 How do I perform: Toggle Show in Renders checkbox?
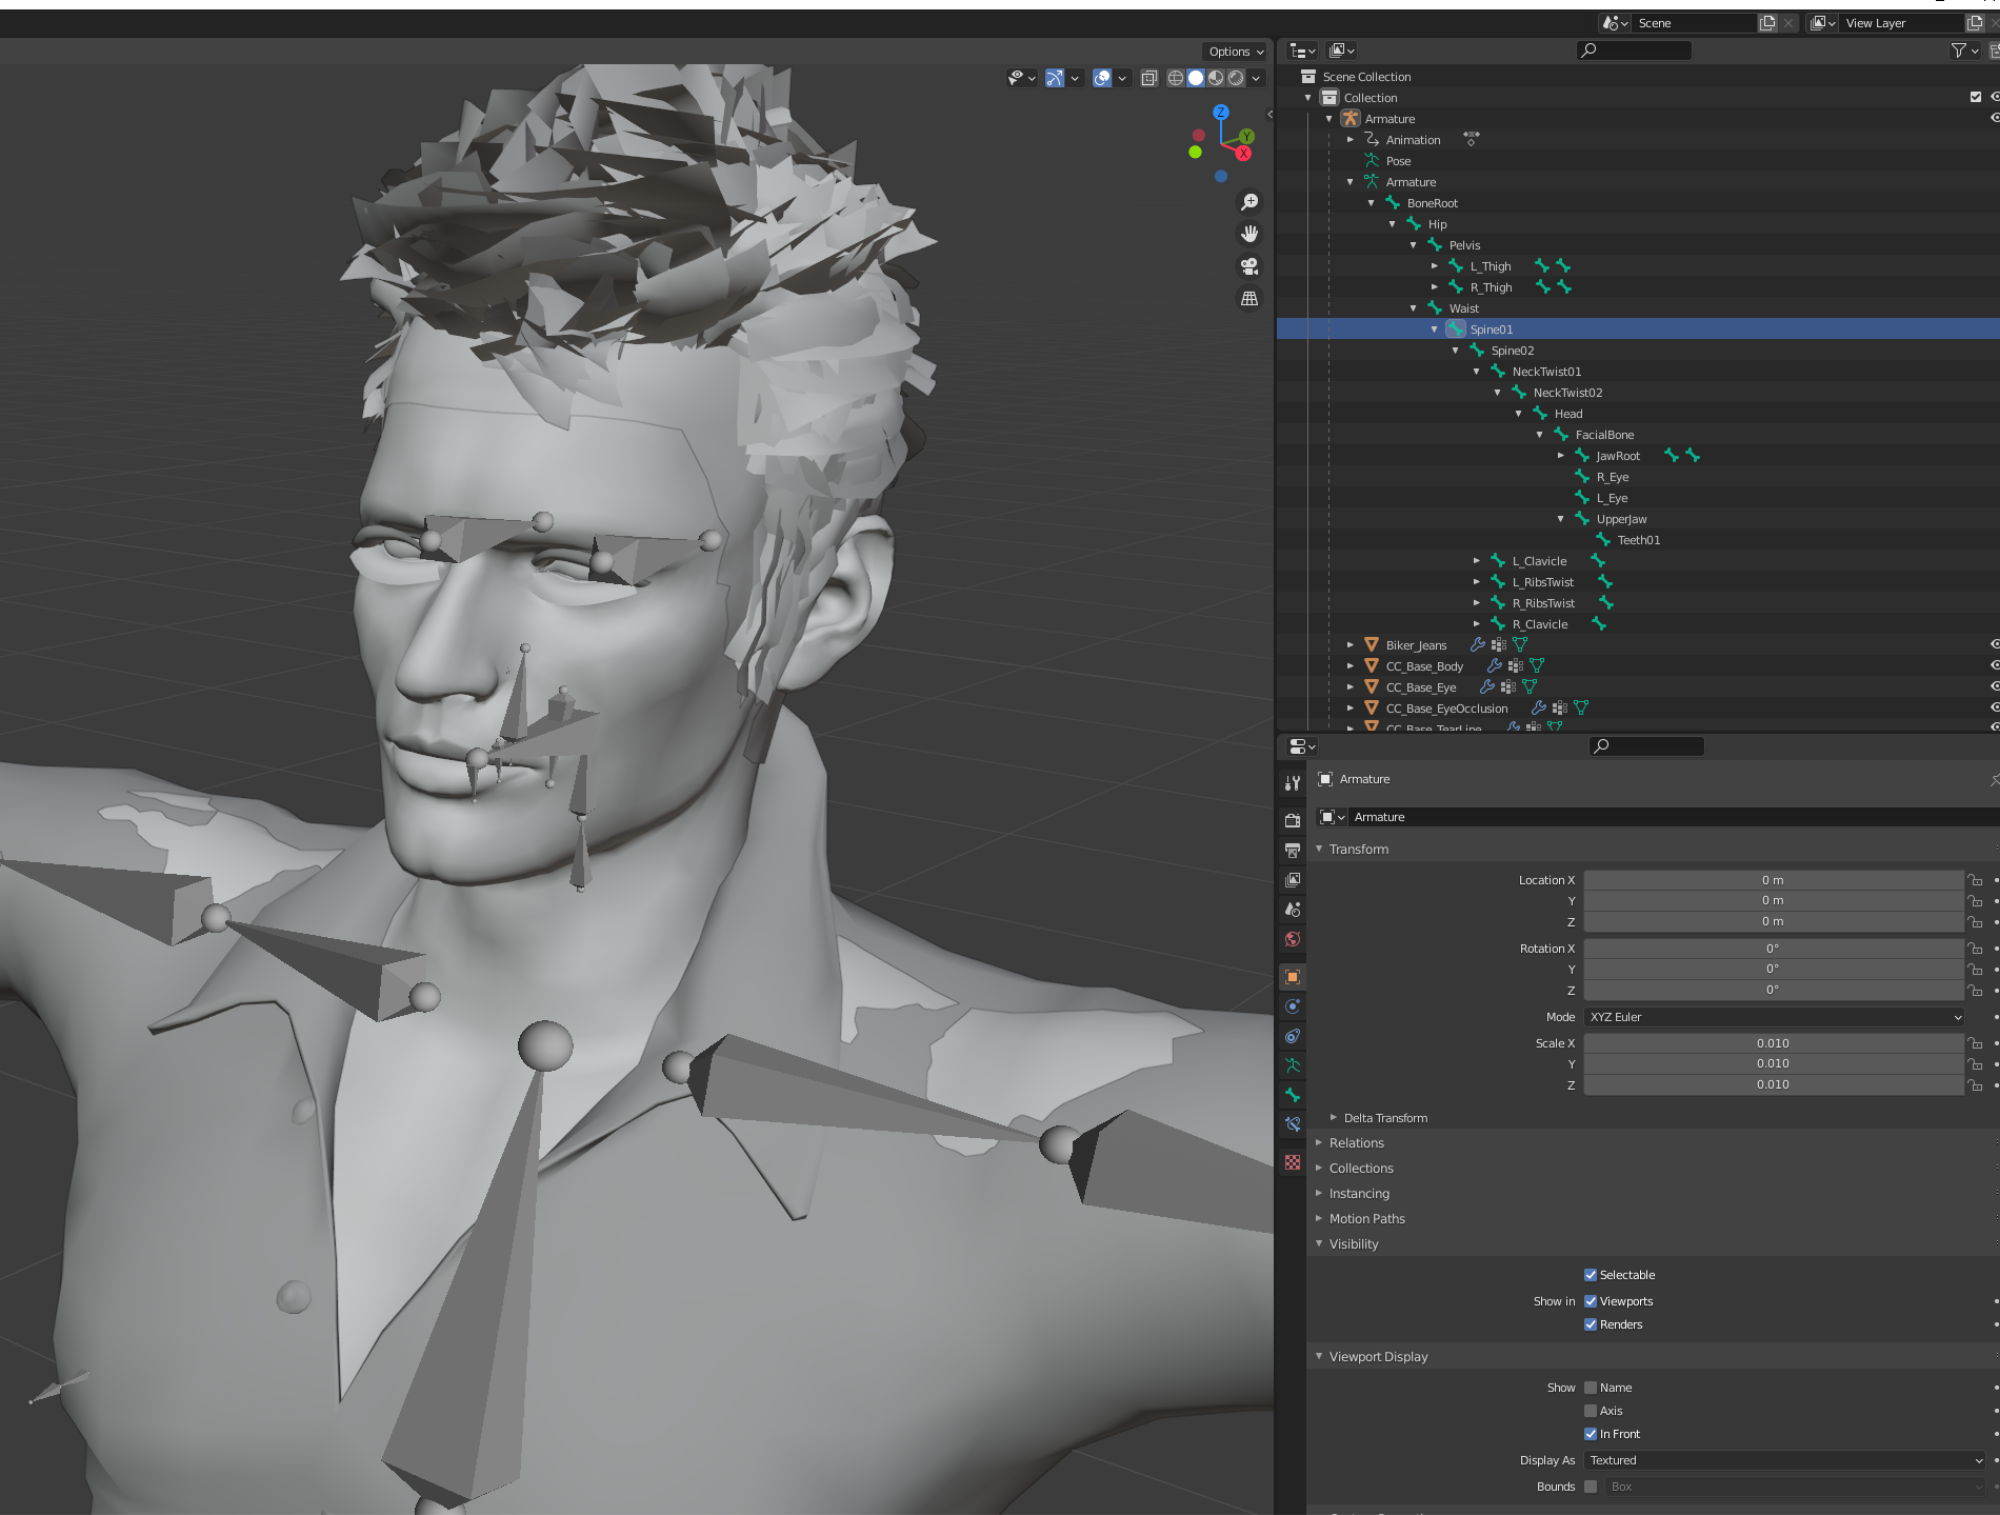pos(1590,1324)
